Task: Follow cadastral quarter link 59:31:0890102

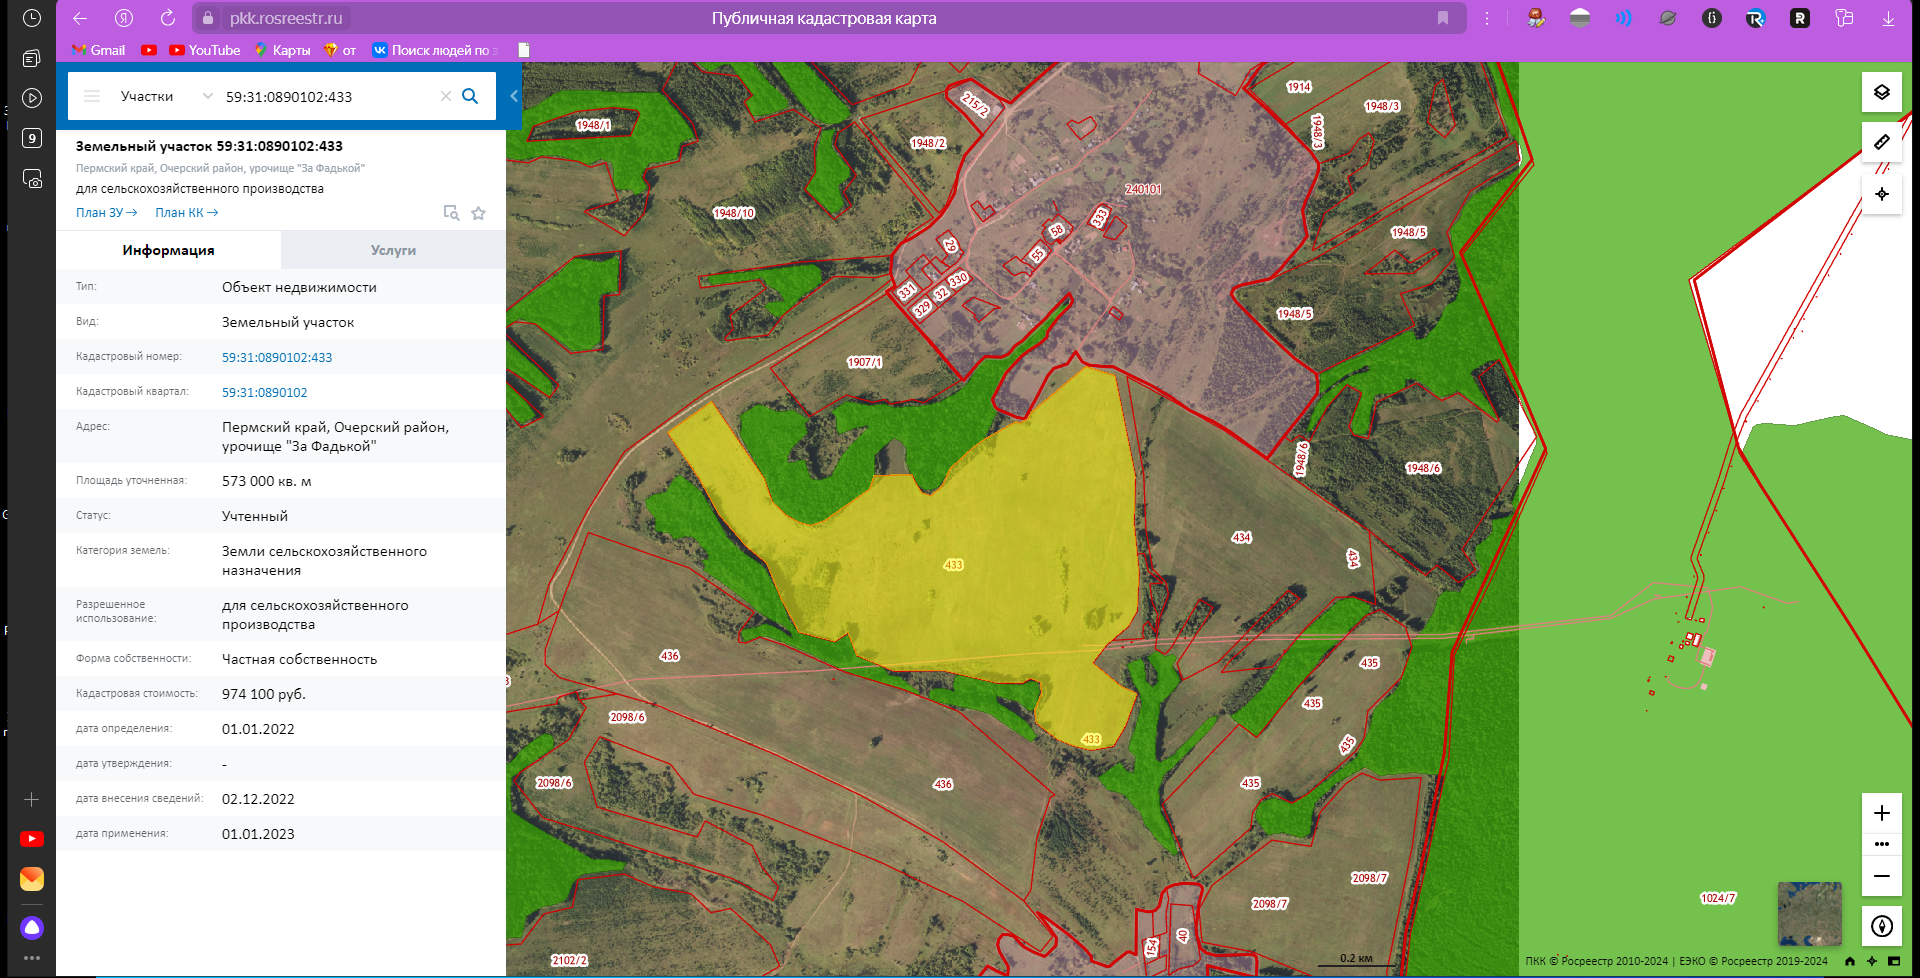Action: (x=265, y=392)
